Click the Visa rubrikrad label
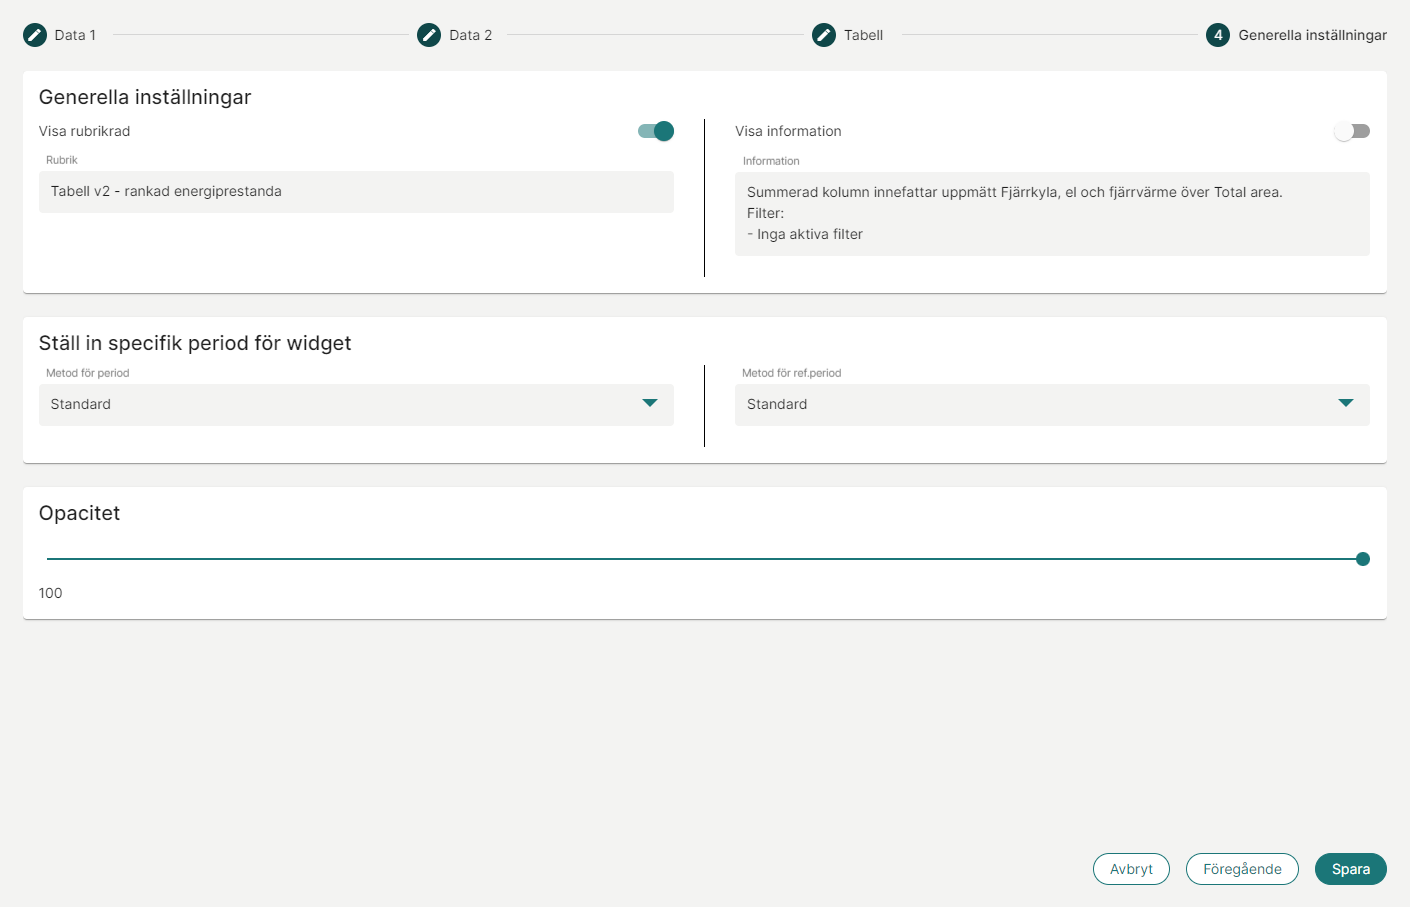Viewport: 1410px width, 907px height. click(84, 131)
